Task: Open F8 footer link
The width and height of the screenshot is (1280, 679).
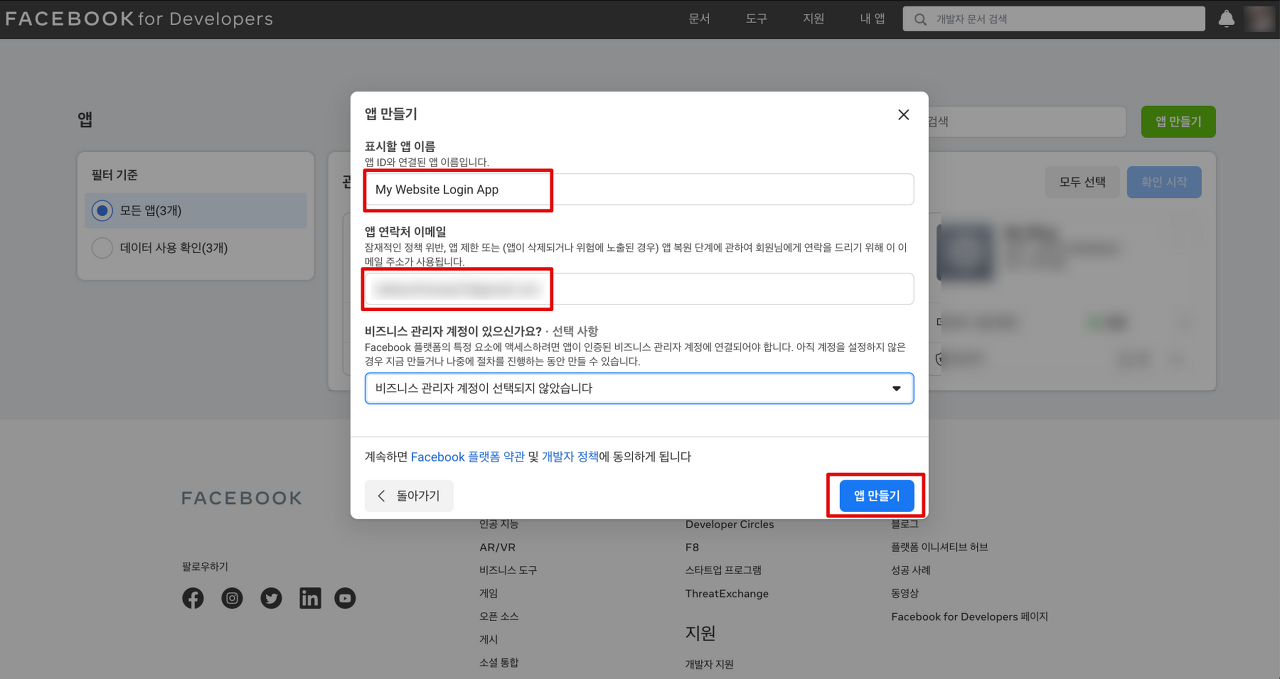Action: 692,547
